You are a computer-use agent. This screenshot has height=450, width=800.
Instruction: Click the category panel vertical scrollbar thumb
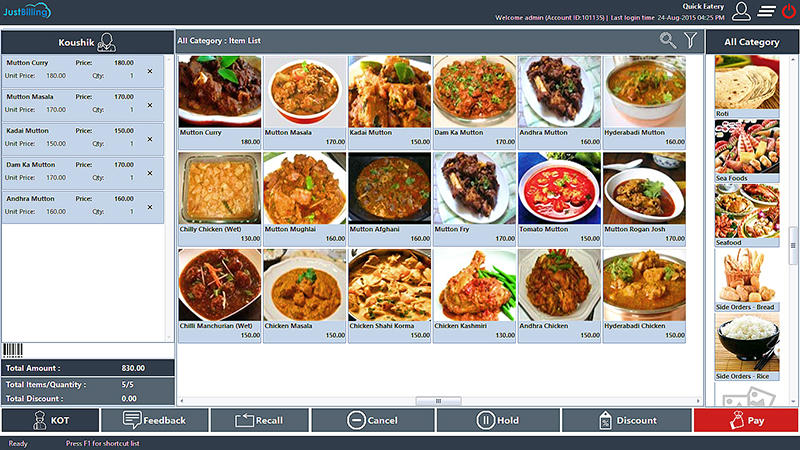coord(793,245)
